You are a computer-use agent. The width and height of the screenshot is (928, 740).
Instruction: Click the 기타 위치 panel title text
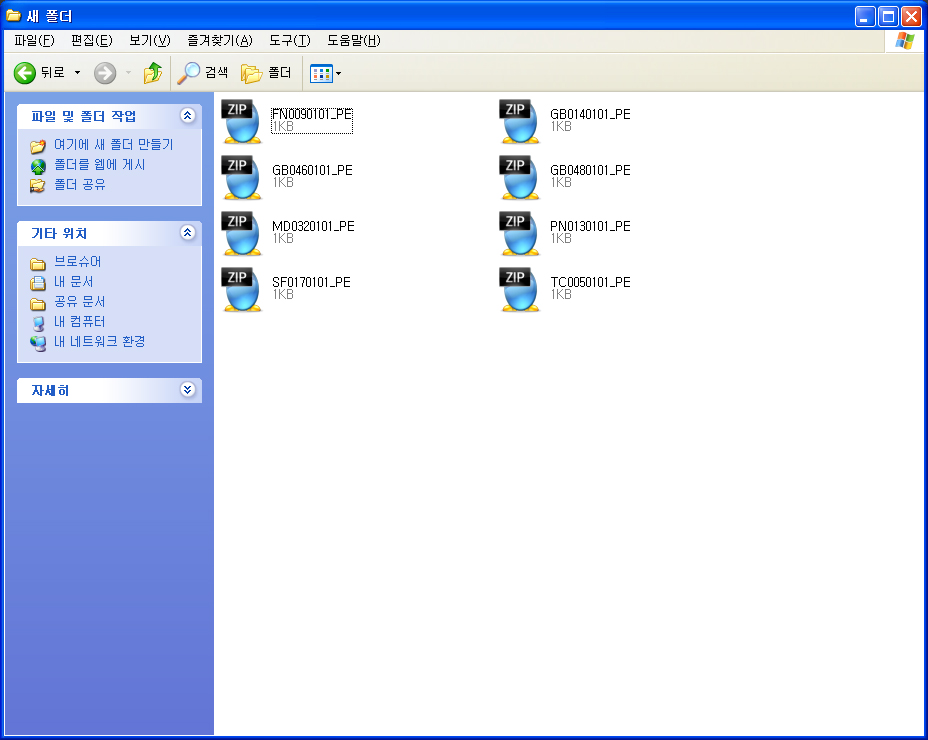(x=59, y=234)
